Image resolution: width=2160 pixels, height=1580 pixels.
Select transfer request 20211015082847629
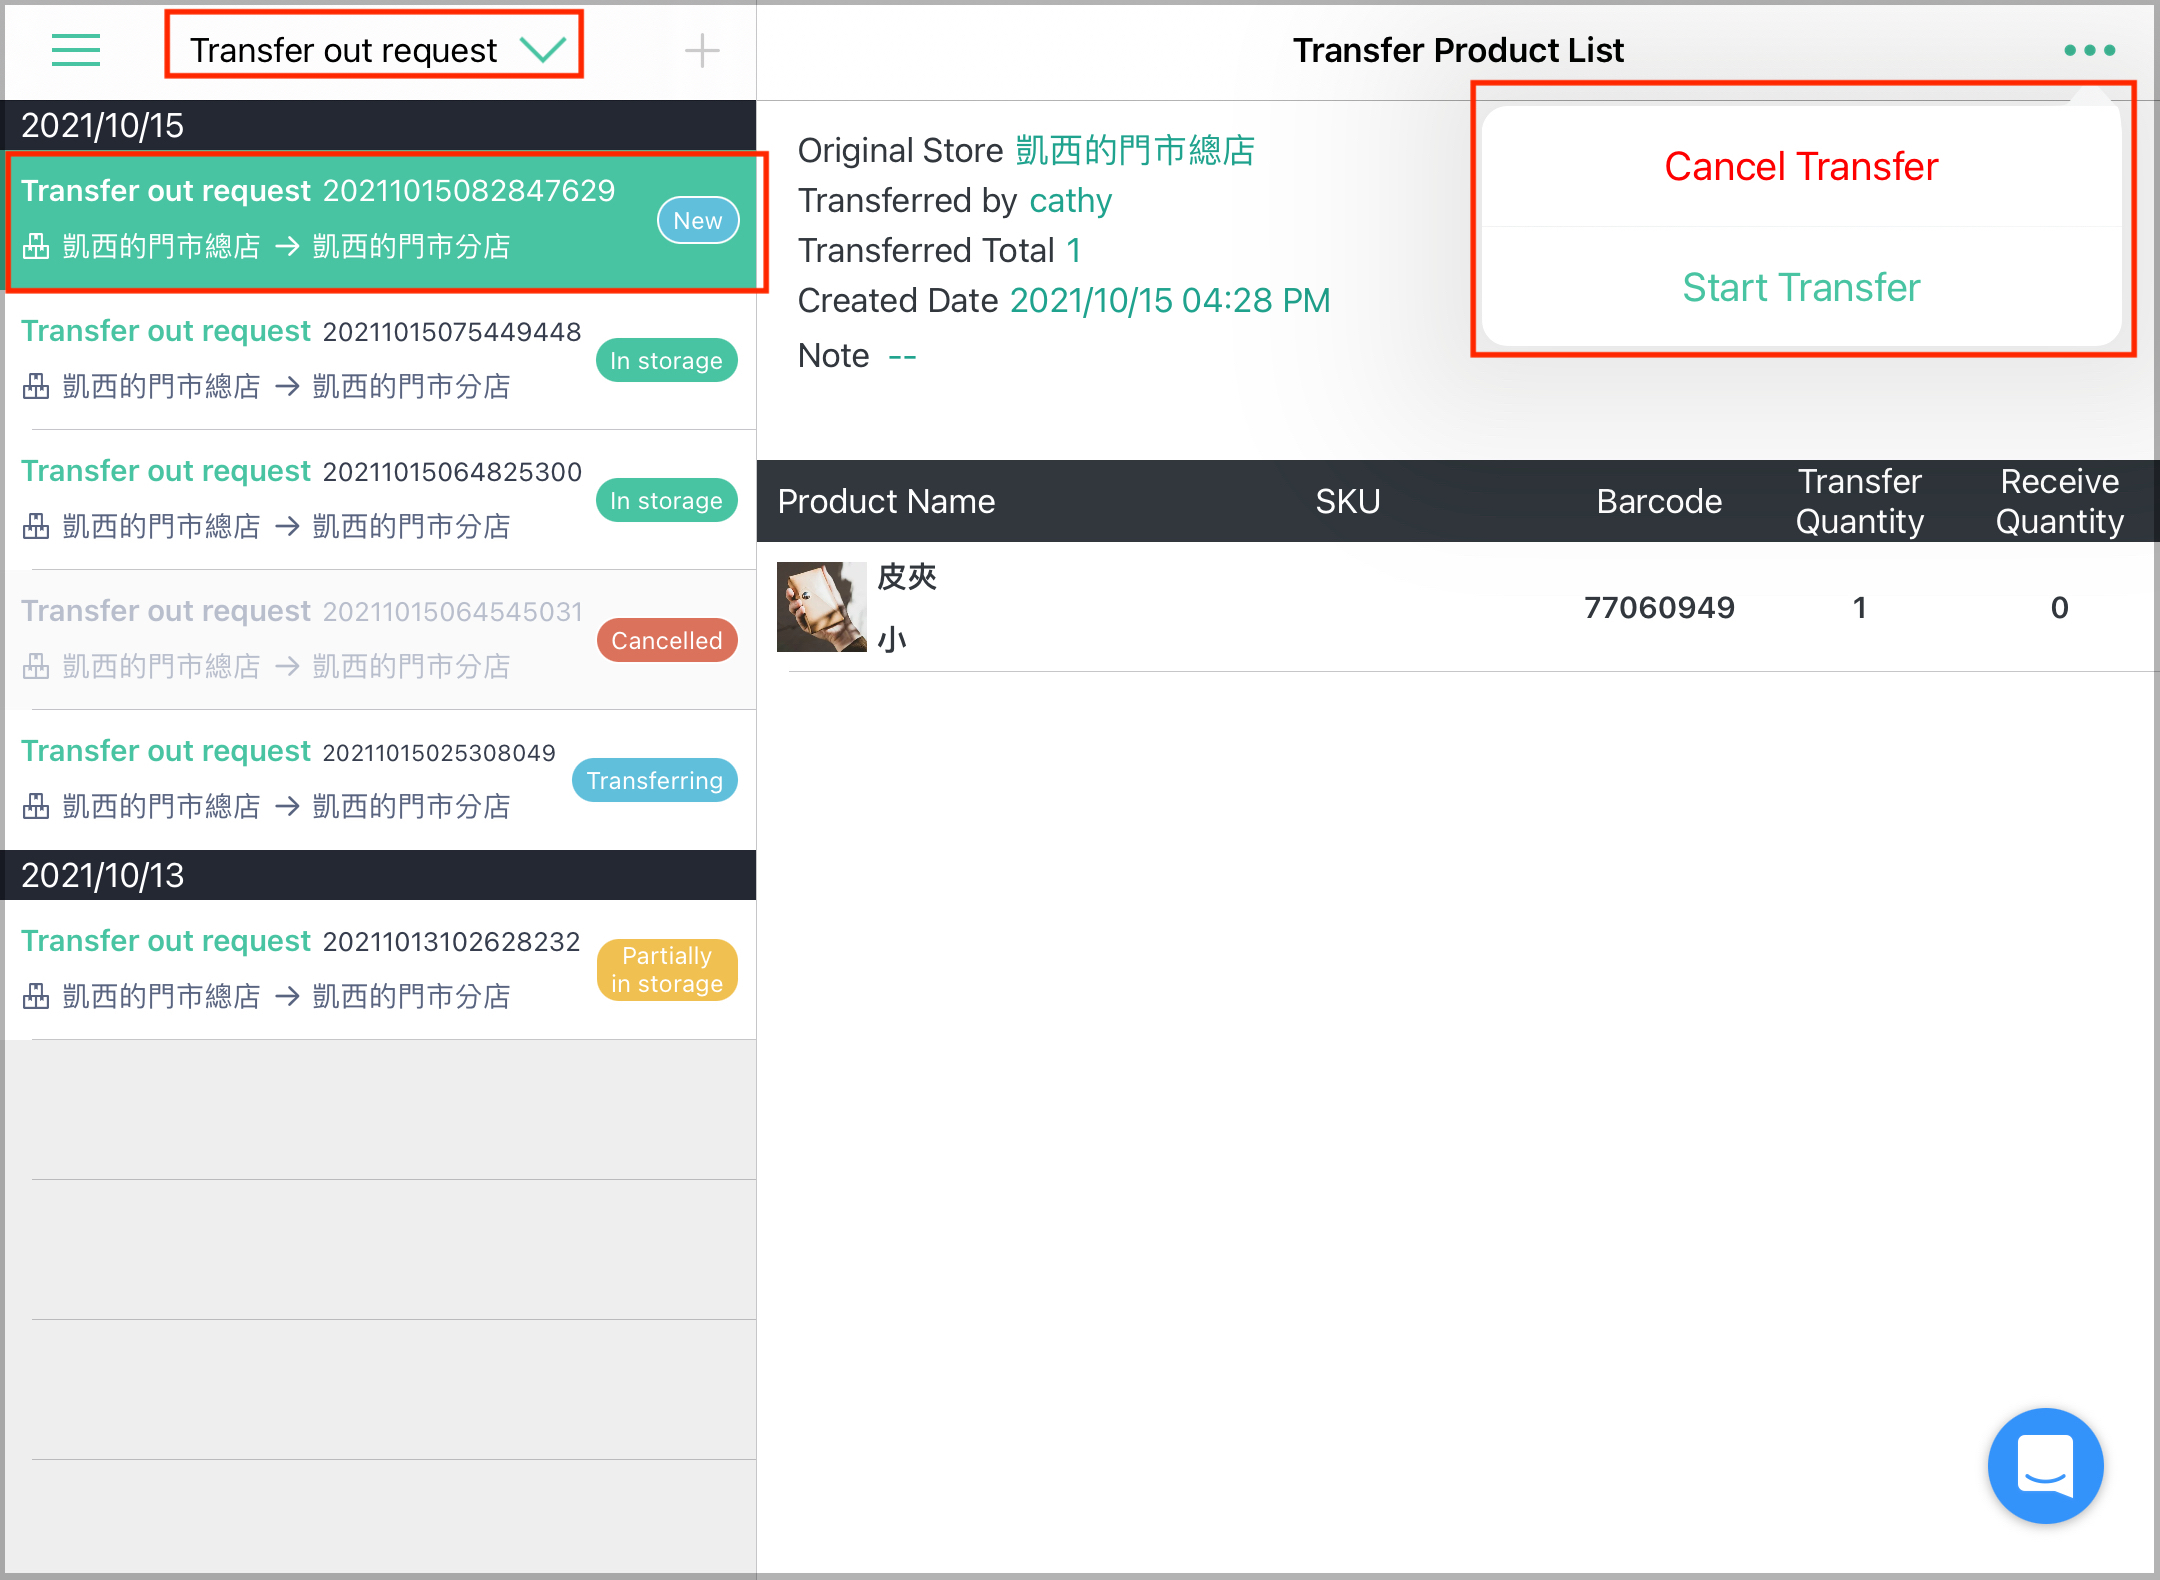tap(380, 220)
